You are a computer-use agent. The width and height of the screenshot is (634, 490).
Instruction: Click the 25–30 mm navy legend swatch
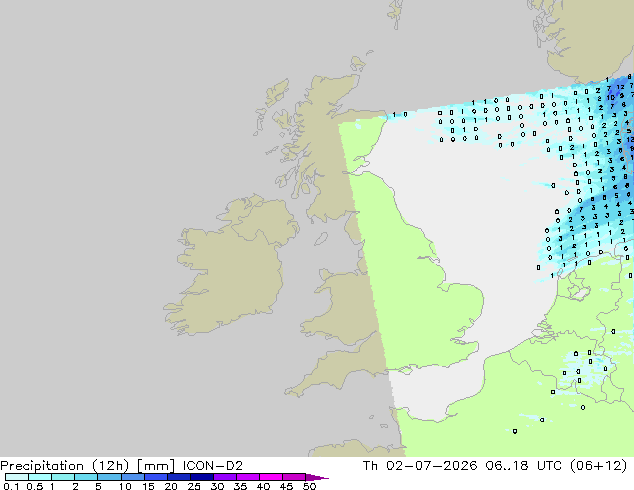[x=201, y=477]
